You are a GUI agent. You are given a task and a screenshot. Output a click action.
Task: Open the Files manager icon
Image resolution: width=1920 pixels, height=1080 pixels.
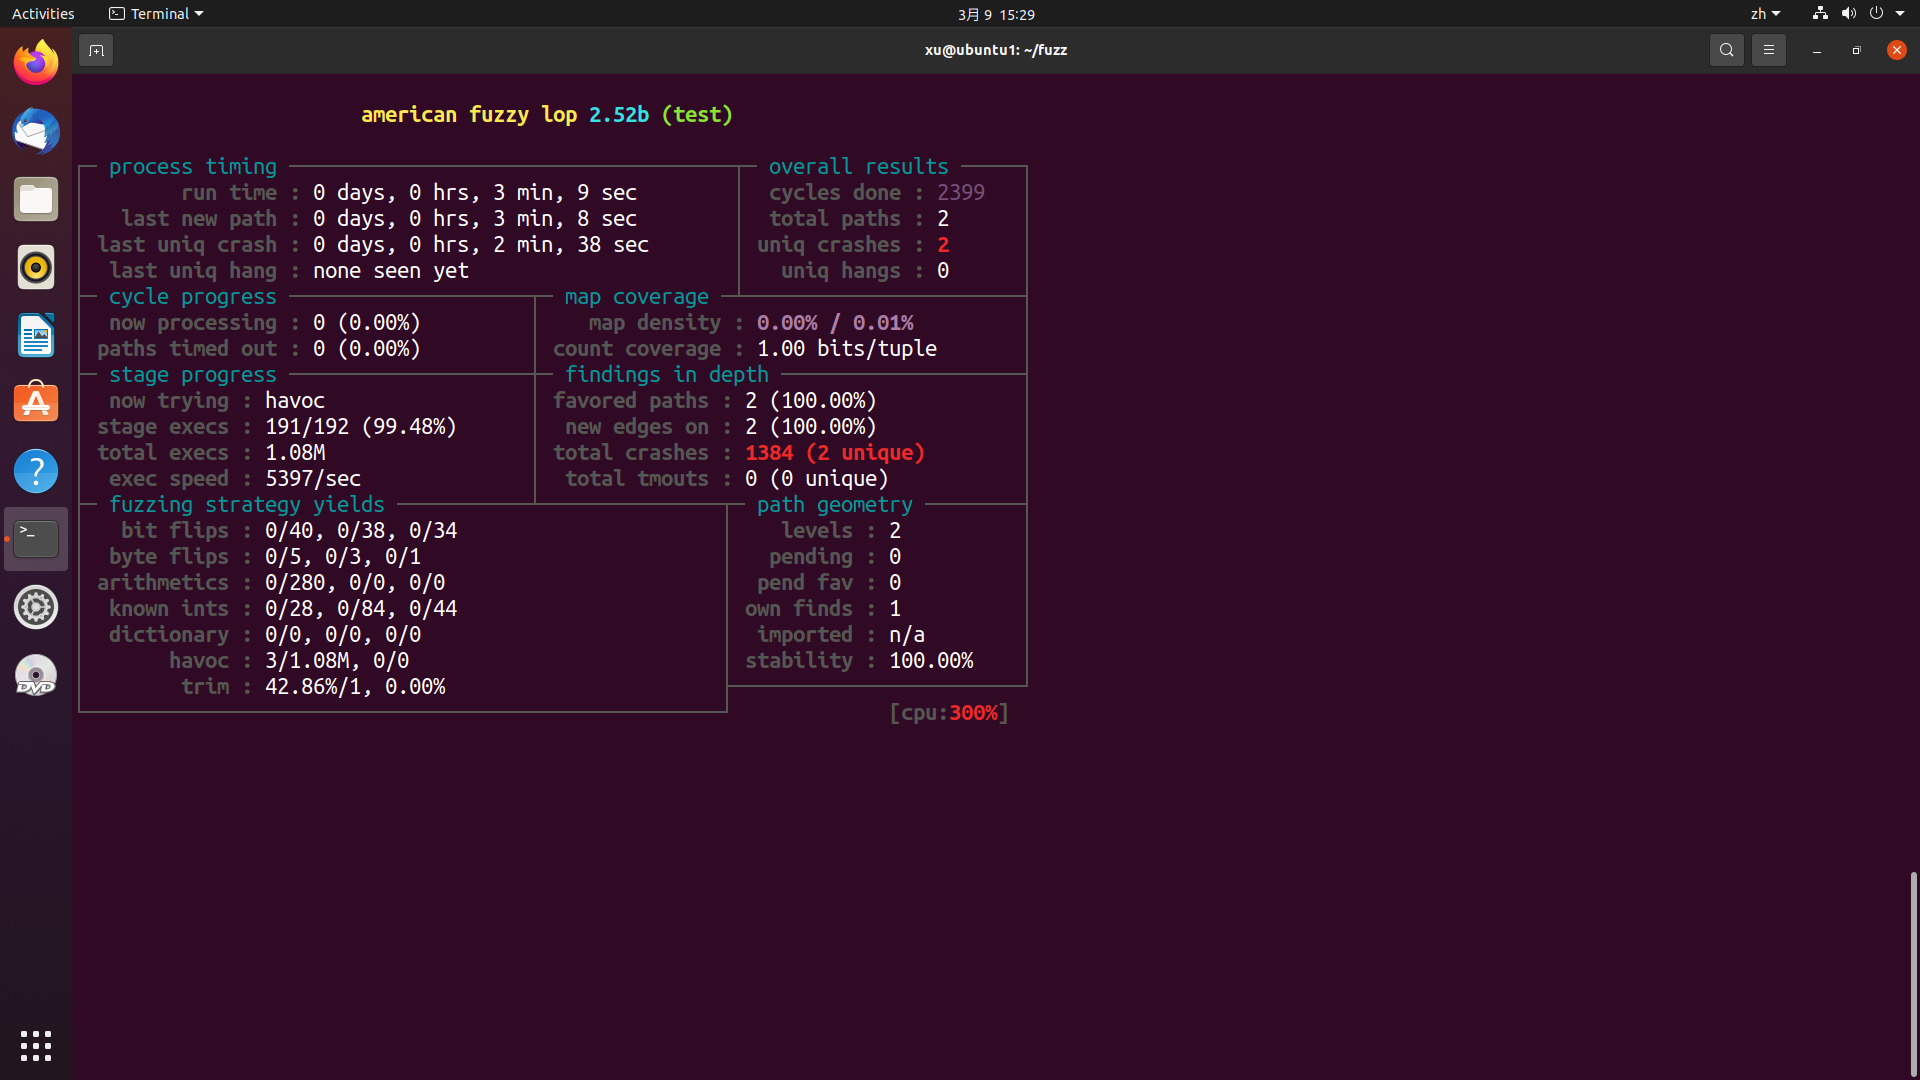[x=36, y=200]
